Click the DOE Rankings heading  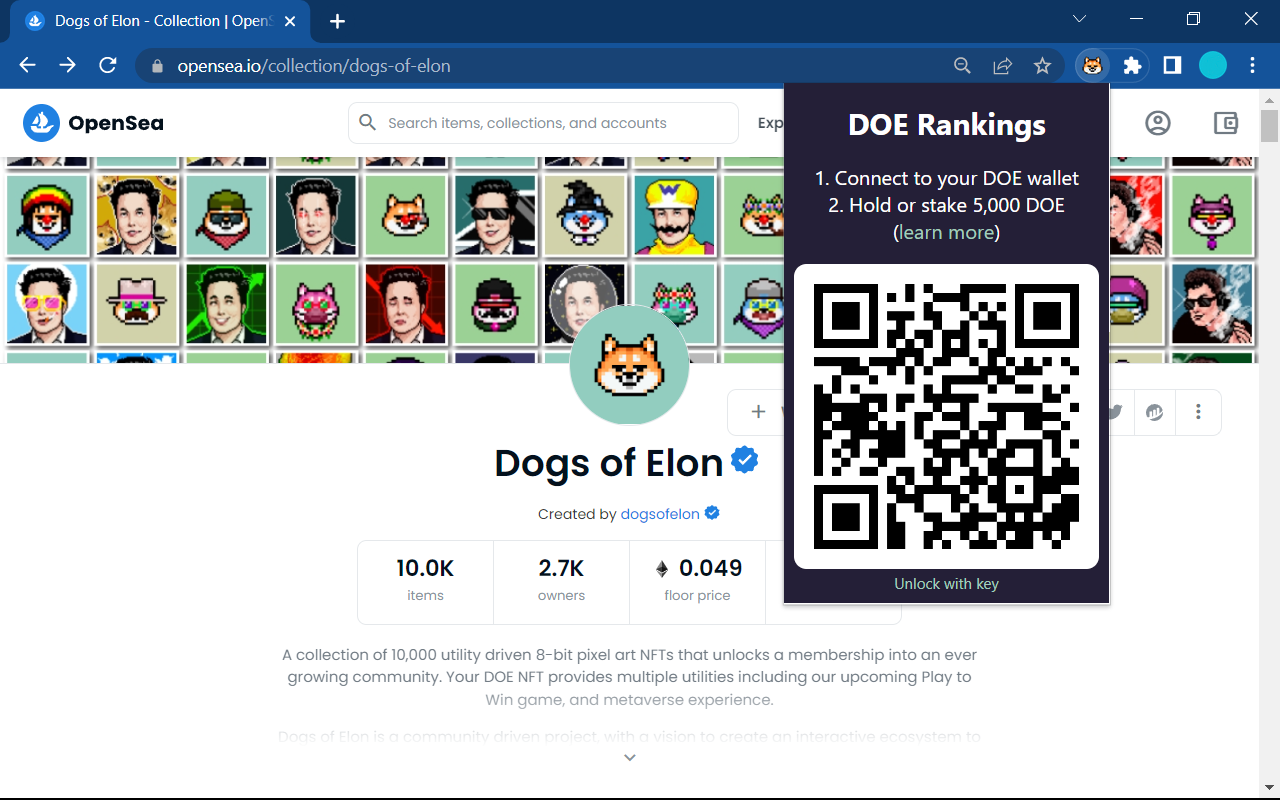pos(947,125)
